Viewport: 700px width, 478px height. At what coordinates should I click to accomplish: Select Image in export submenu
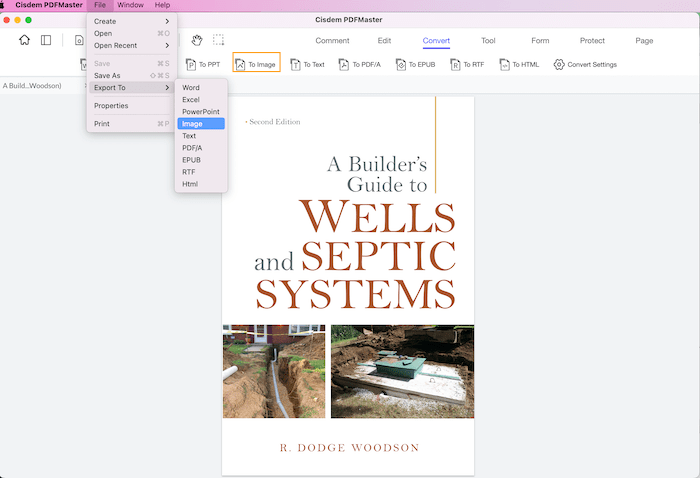(201, 124)
